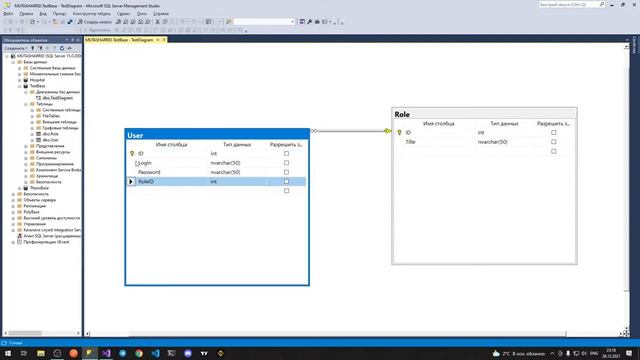
Task: Select the User table title bar
Action: [x=217, y=135]
